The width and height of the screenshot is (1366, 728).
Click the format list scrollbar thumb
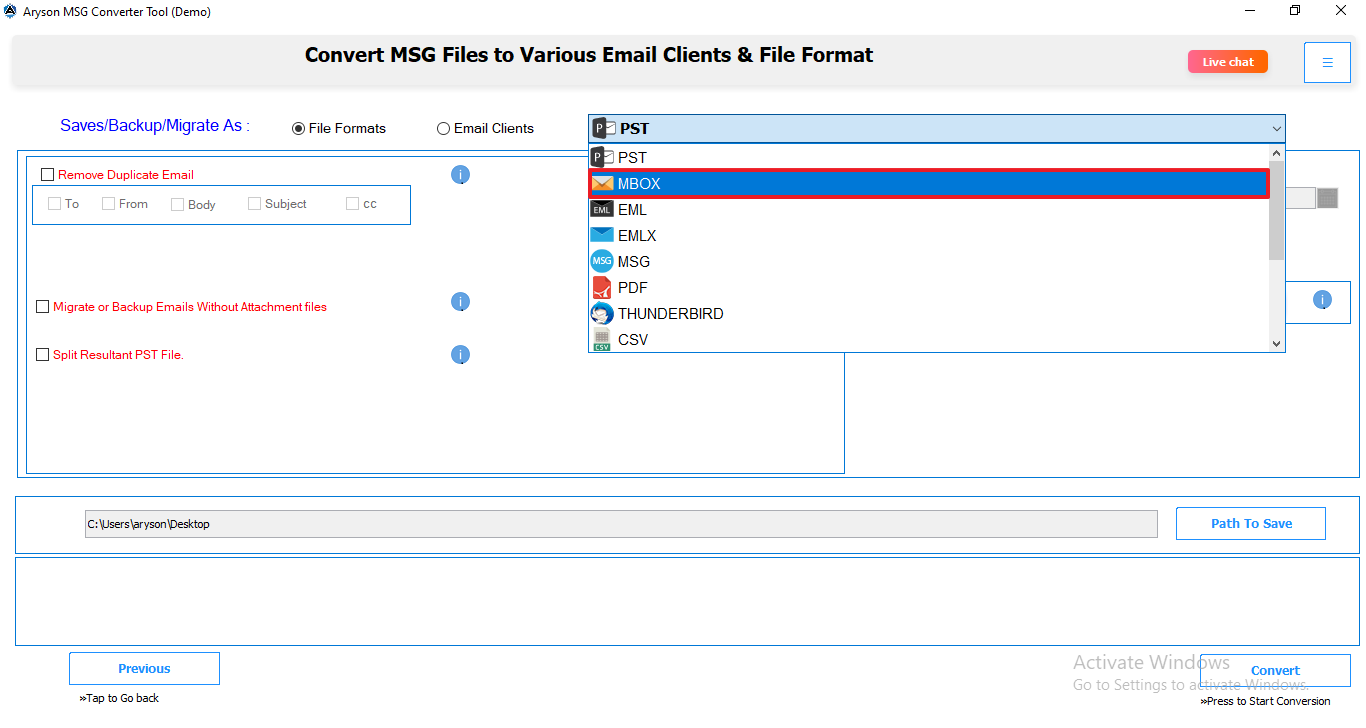(1276, 210)
